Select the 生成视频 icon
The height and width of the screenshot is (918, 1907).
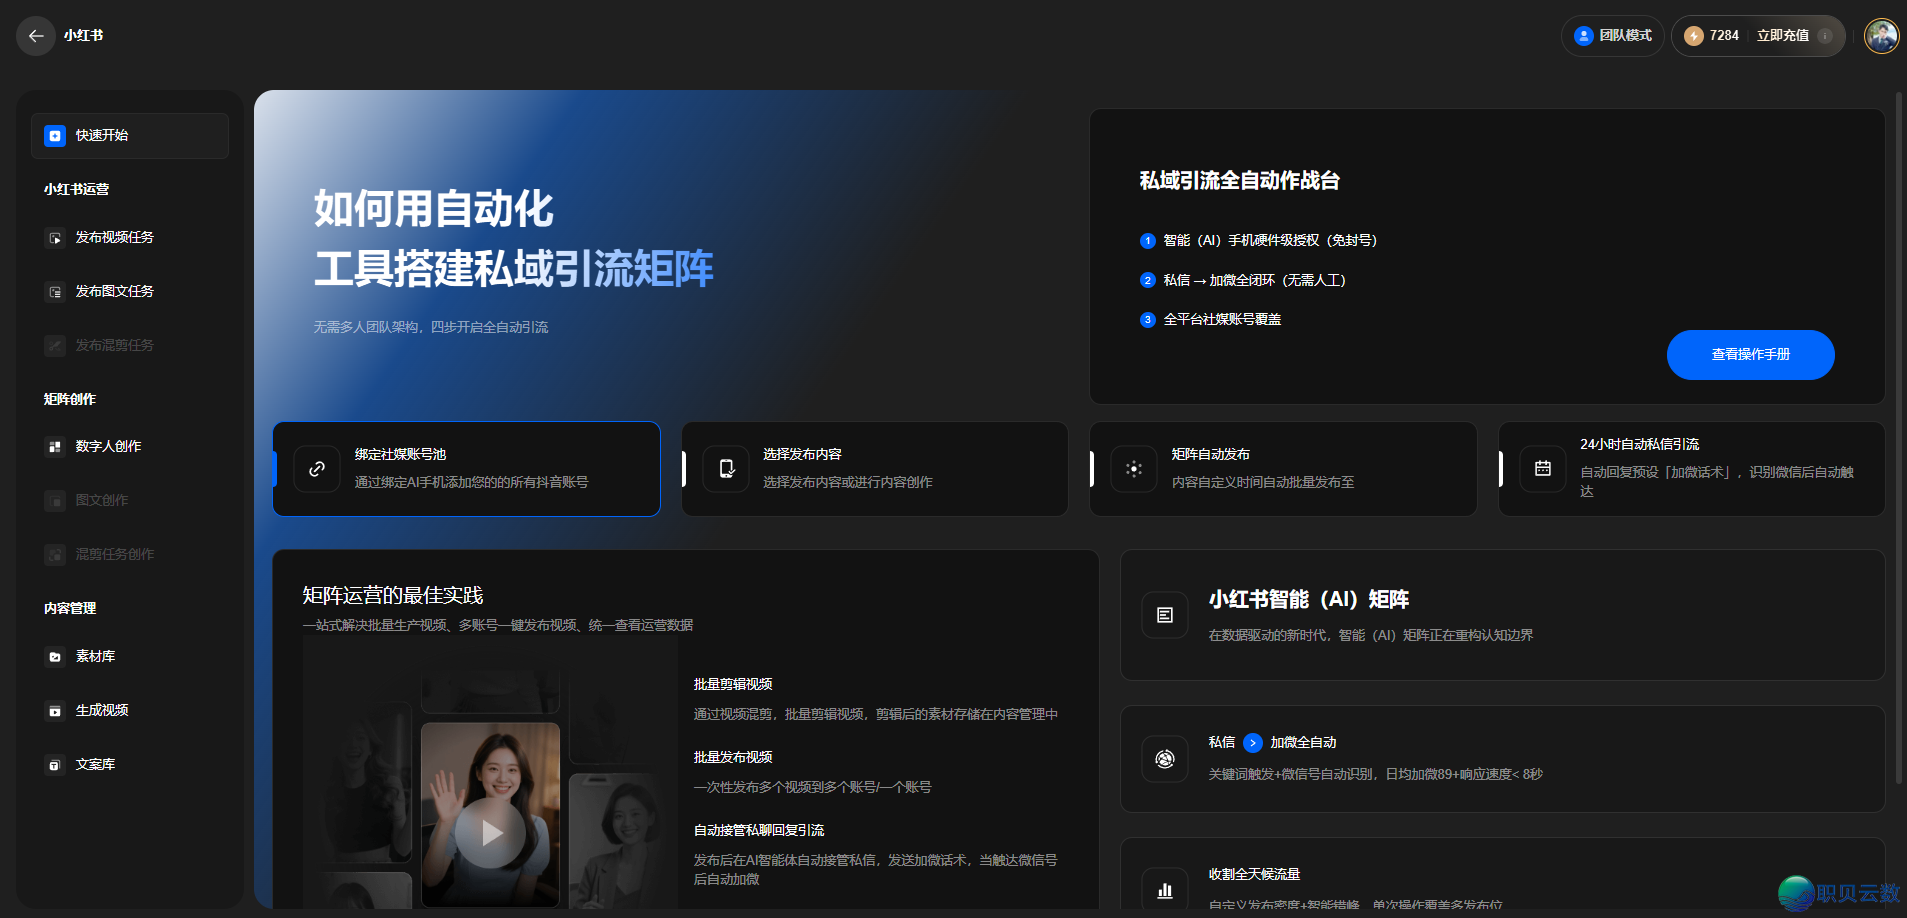pos(54,710)
